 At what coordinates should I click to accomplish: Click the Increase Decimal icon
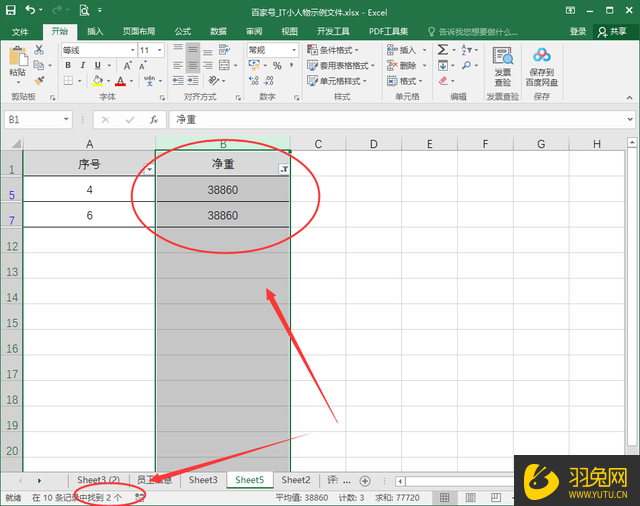point(253,80)
